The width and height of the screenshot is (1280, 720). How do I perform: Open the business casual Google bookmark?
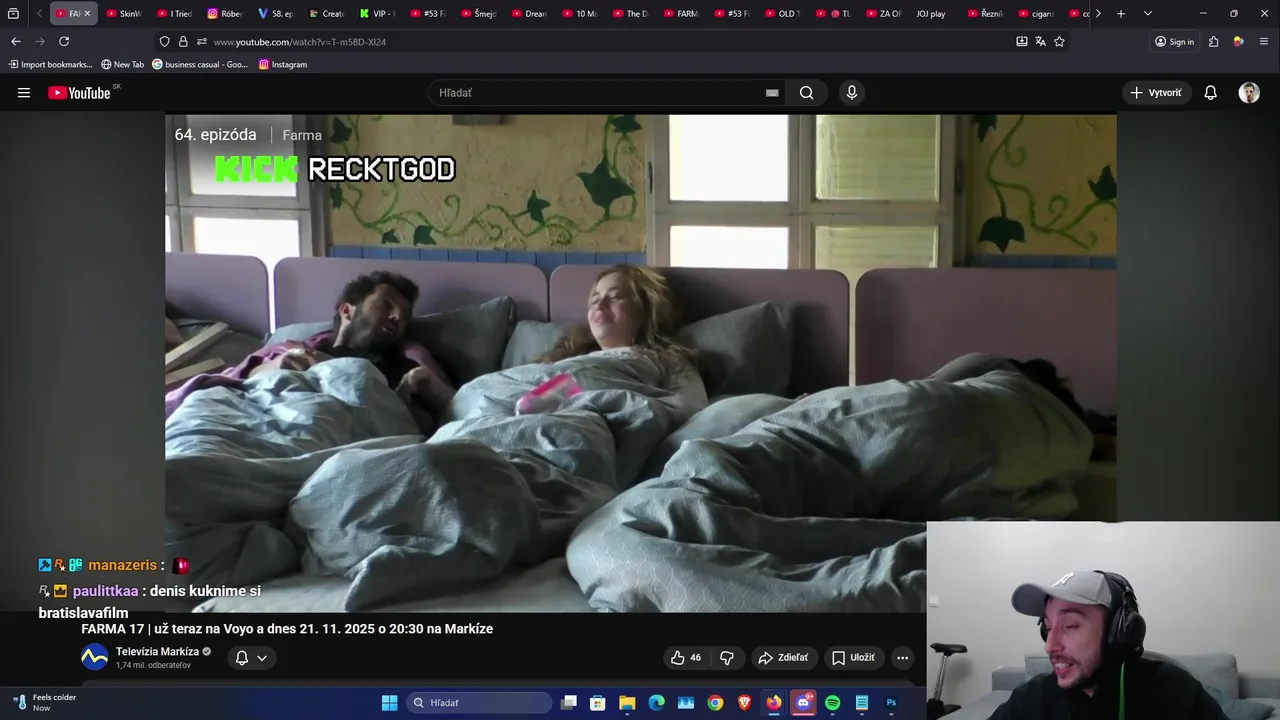199,64
